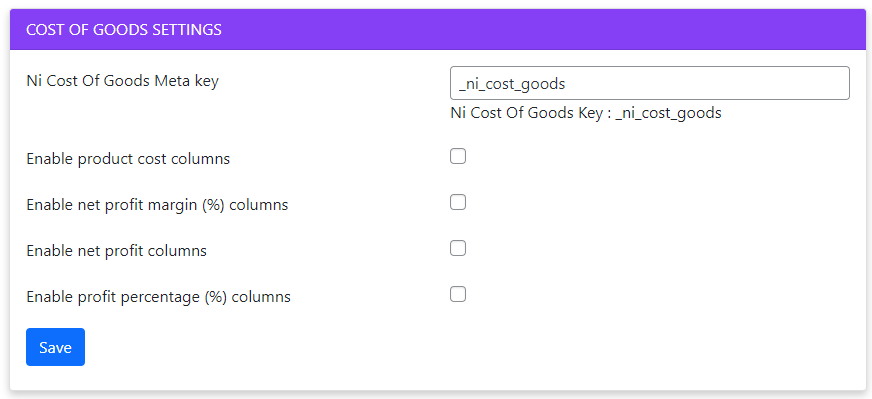This screenshot has height=399, width=872.
Task: Tick the net profit margin (%) checkbox
Action: point(458,203)
